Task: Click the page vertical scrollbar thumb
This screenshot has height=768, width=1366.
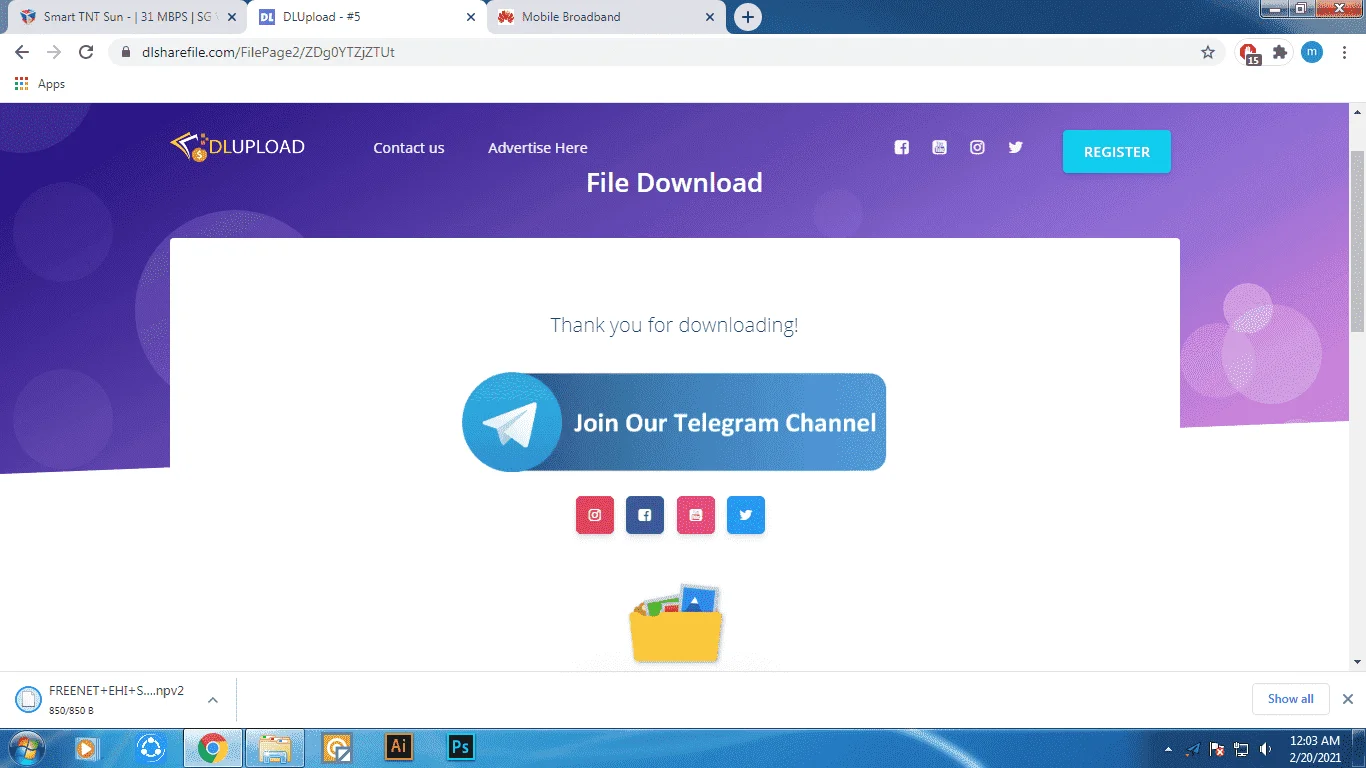Action: pyautogui.click(x=1357, y=241)
